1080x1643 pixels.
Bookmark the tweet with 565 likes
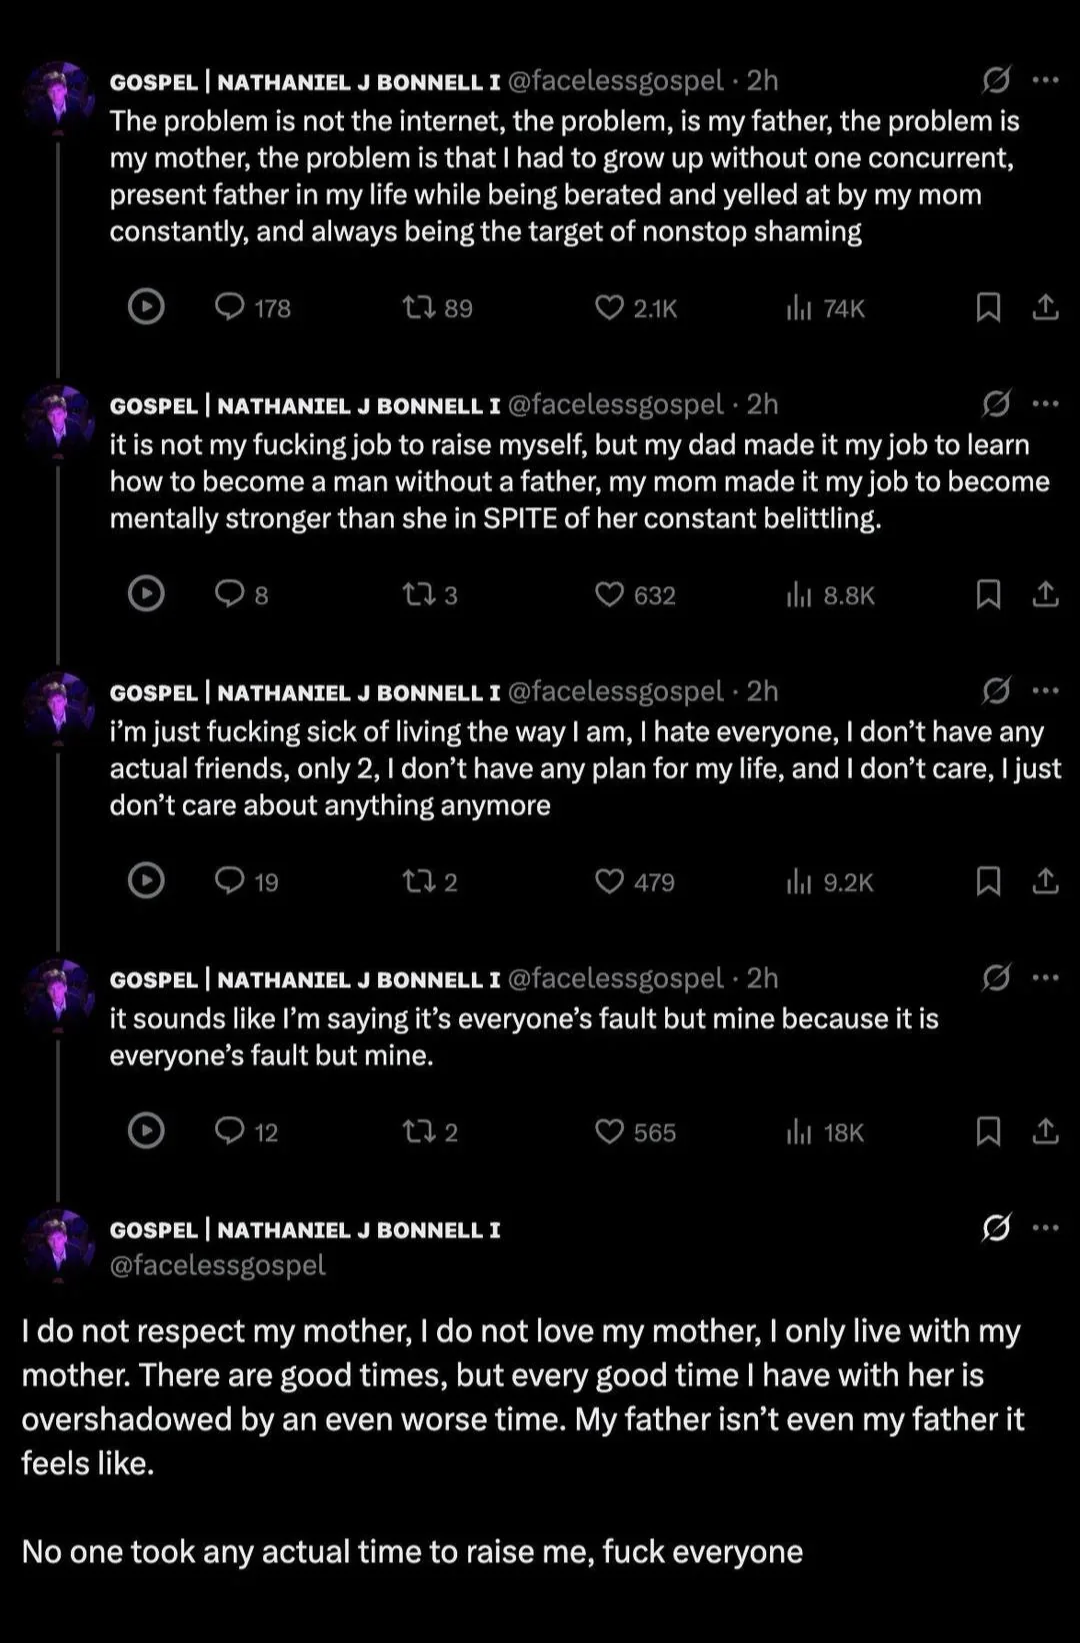[x=988, y=1131]
